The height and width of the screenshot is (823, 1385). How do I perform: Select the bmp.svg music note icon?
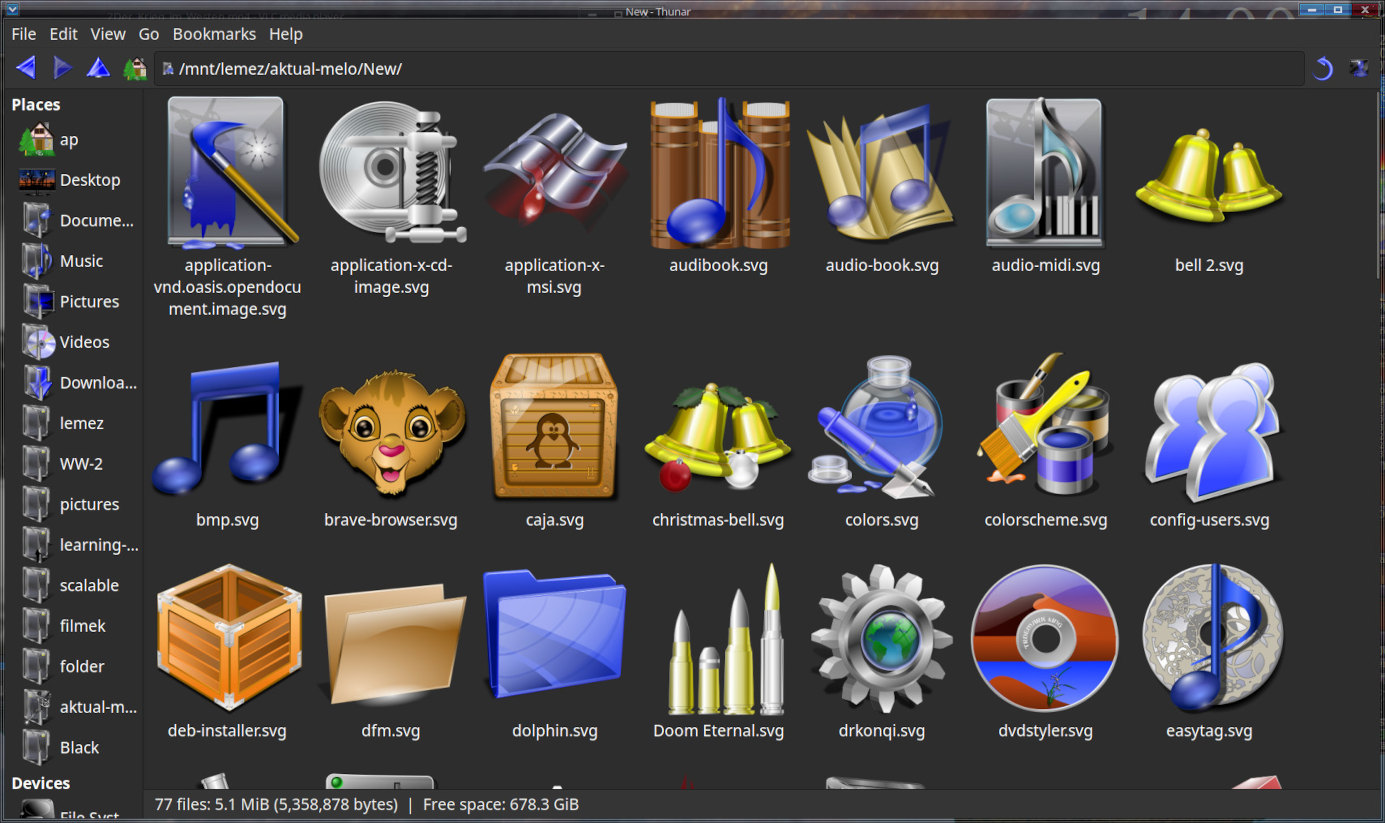point(226,428)
